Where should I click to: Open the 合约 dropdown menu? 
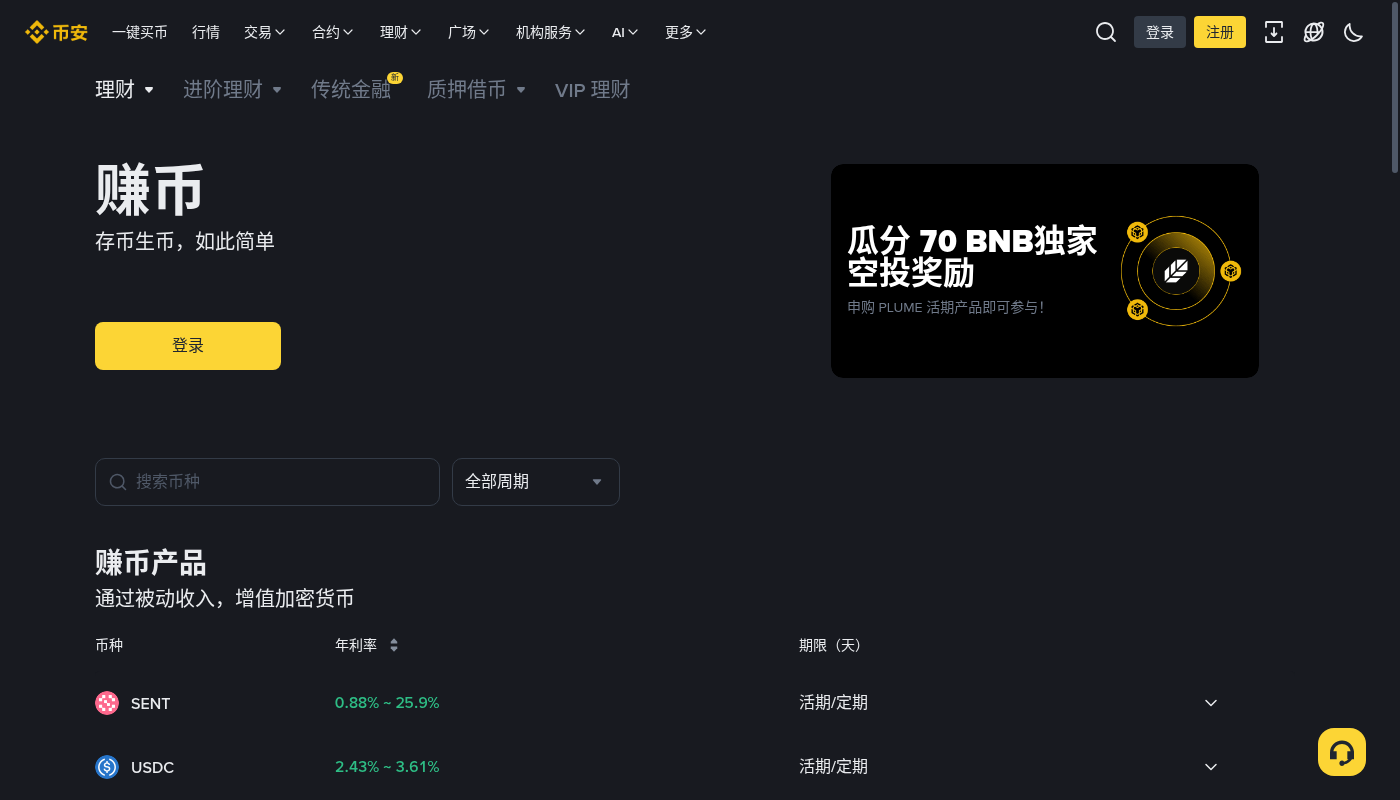(x=333, y=32)
